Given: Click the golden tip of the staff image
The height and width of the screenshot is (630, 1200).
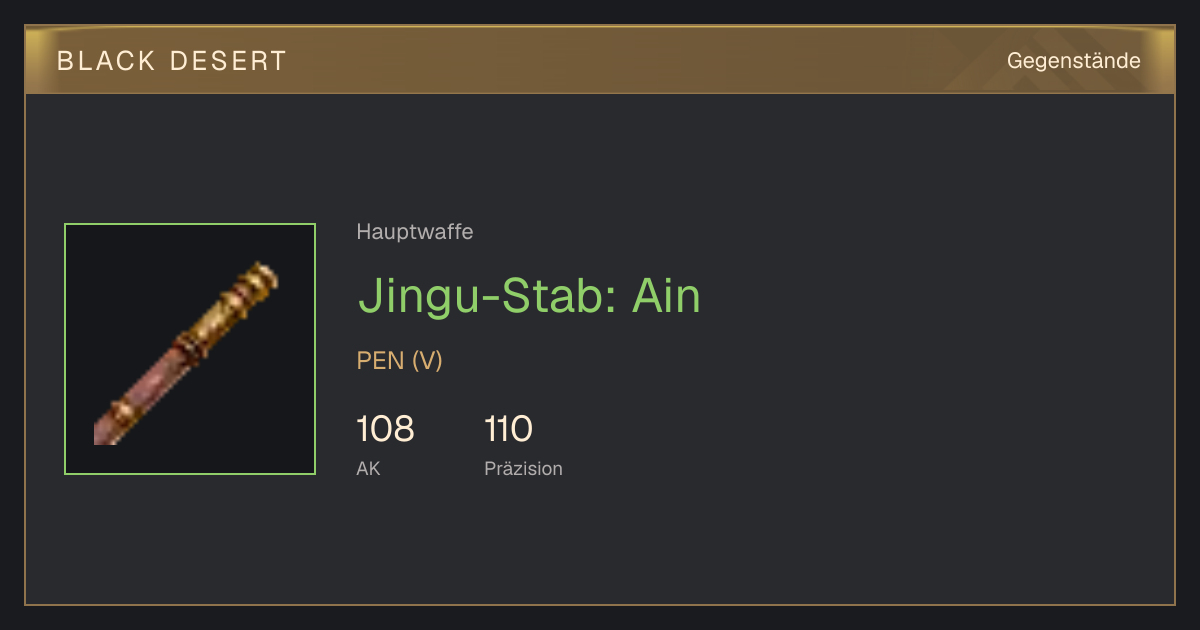Looking at the screenshot, I should (262, 277).
